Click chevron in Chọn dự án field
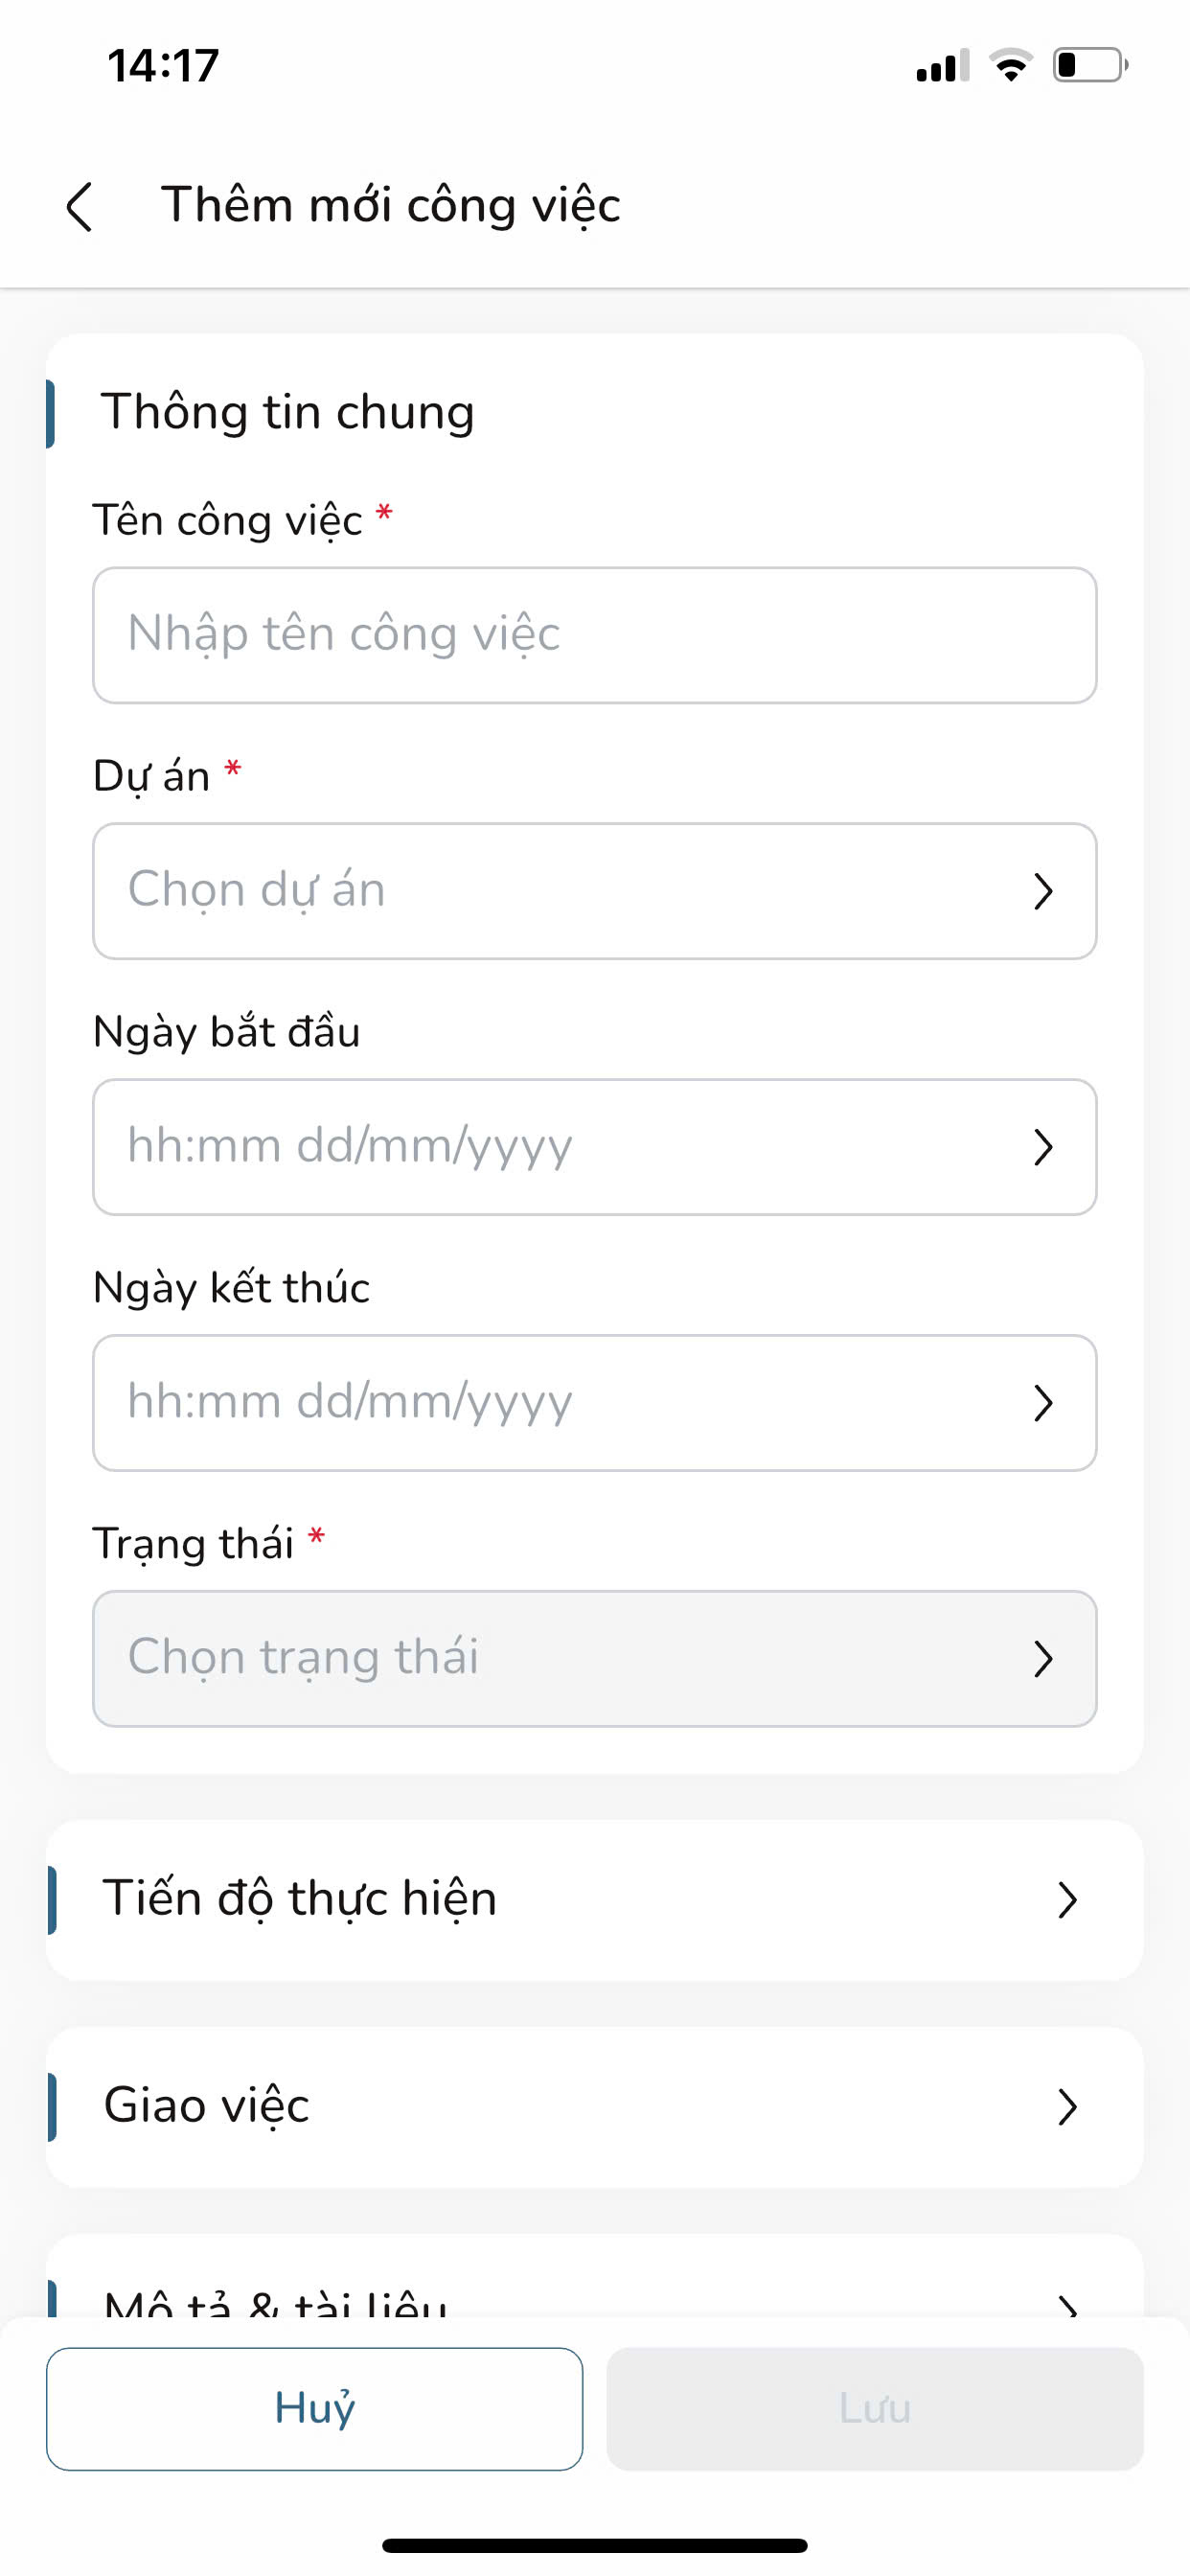The image size is (1190, 2576). coord(1043,891)
